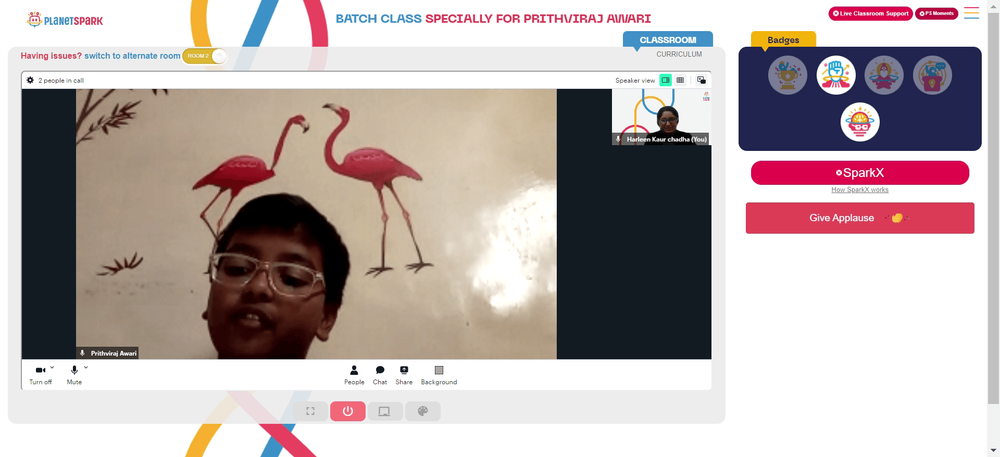Switch to Speaker view layout

point(665,80)
